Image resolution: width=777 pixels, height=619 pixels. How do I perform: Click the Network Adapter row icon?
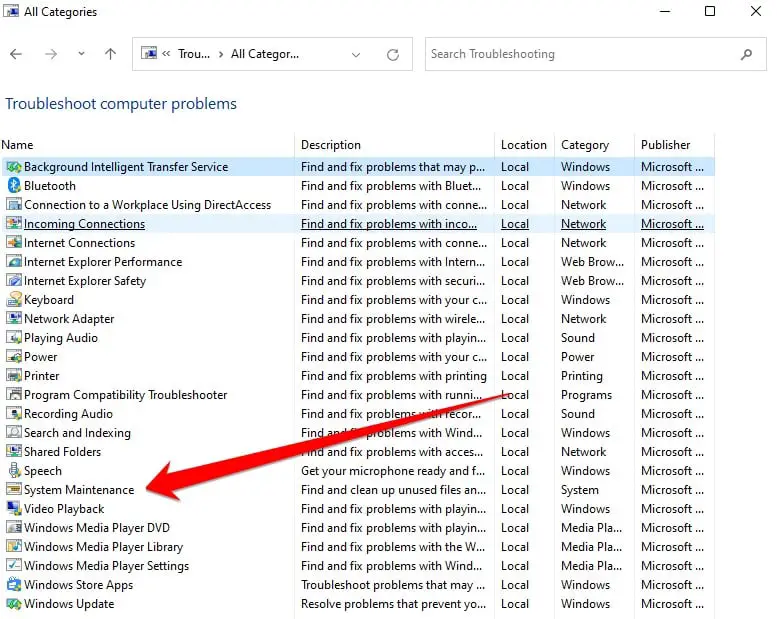coord(14,319)
